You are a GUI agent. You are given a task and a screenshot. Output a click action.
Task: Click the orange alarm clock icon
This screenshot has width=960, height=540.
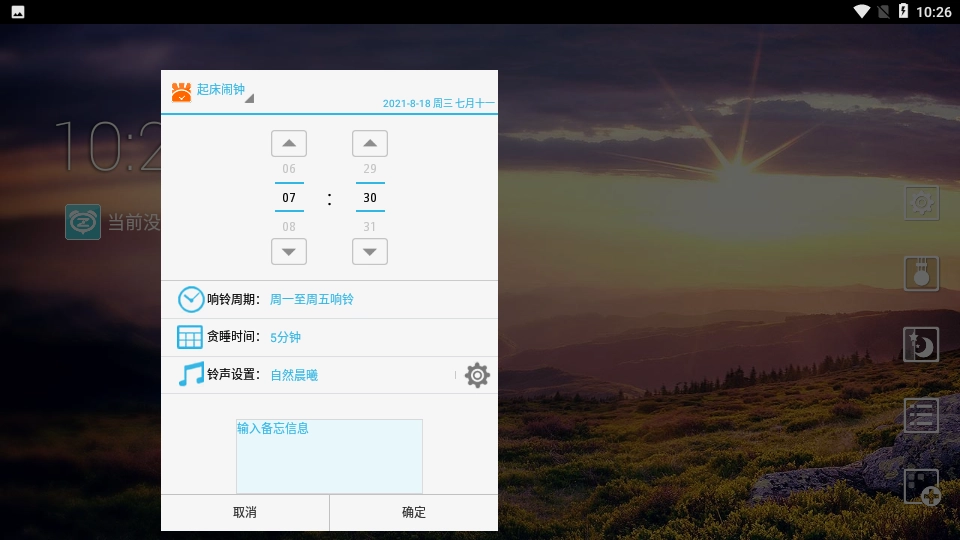coord(181,92)
